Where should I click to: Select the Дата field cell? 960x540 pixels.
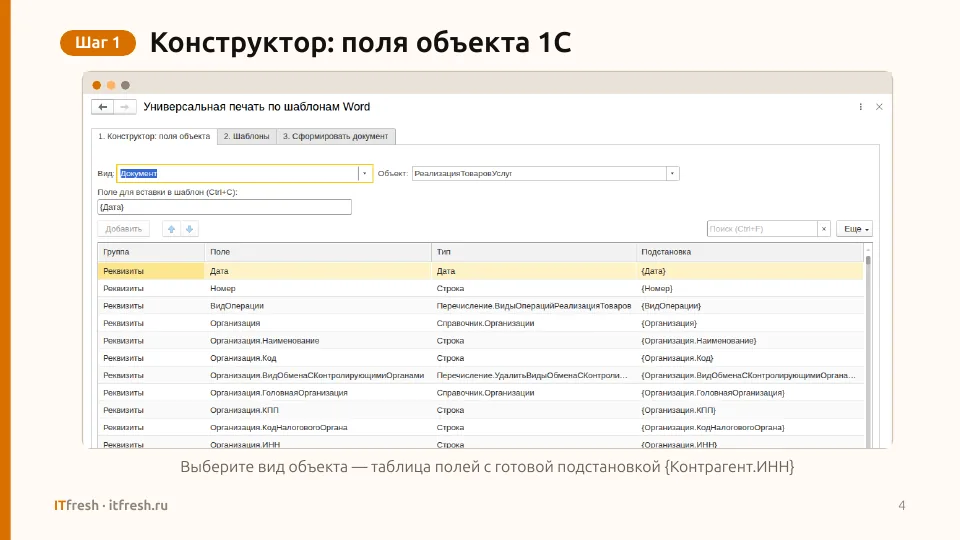tap(318, 271)
